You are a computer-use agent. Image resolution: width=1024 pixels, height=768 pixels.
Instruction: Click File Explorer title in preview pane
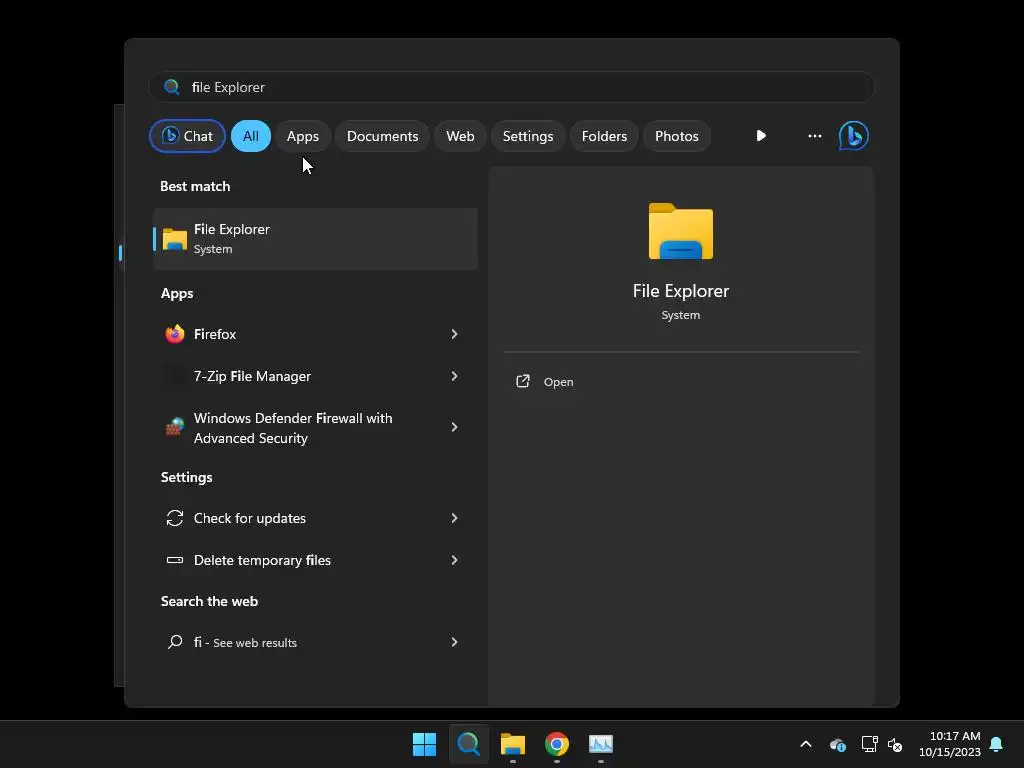pyautogui.click(x=680, y=291)
